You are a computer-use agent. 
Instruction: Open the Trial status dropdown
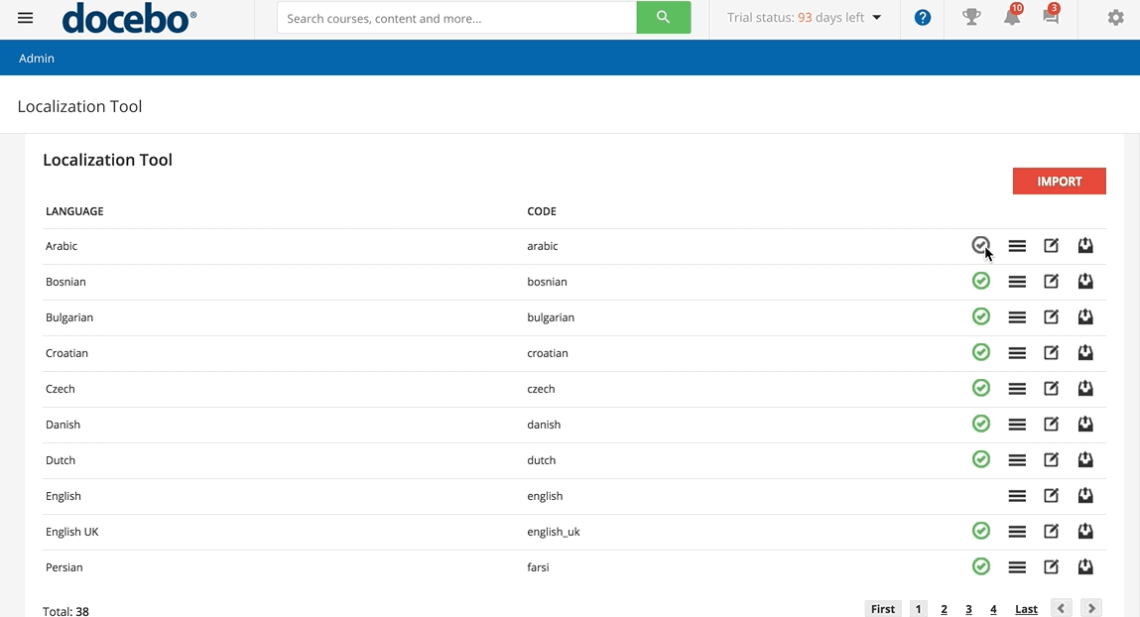[800, 17]
